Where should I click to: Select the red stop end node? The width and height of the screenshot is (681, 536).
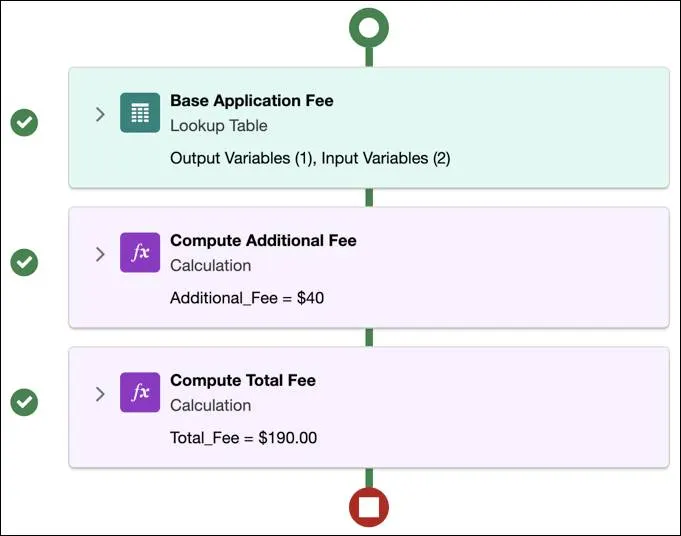pos(369,507)
